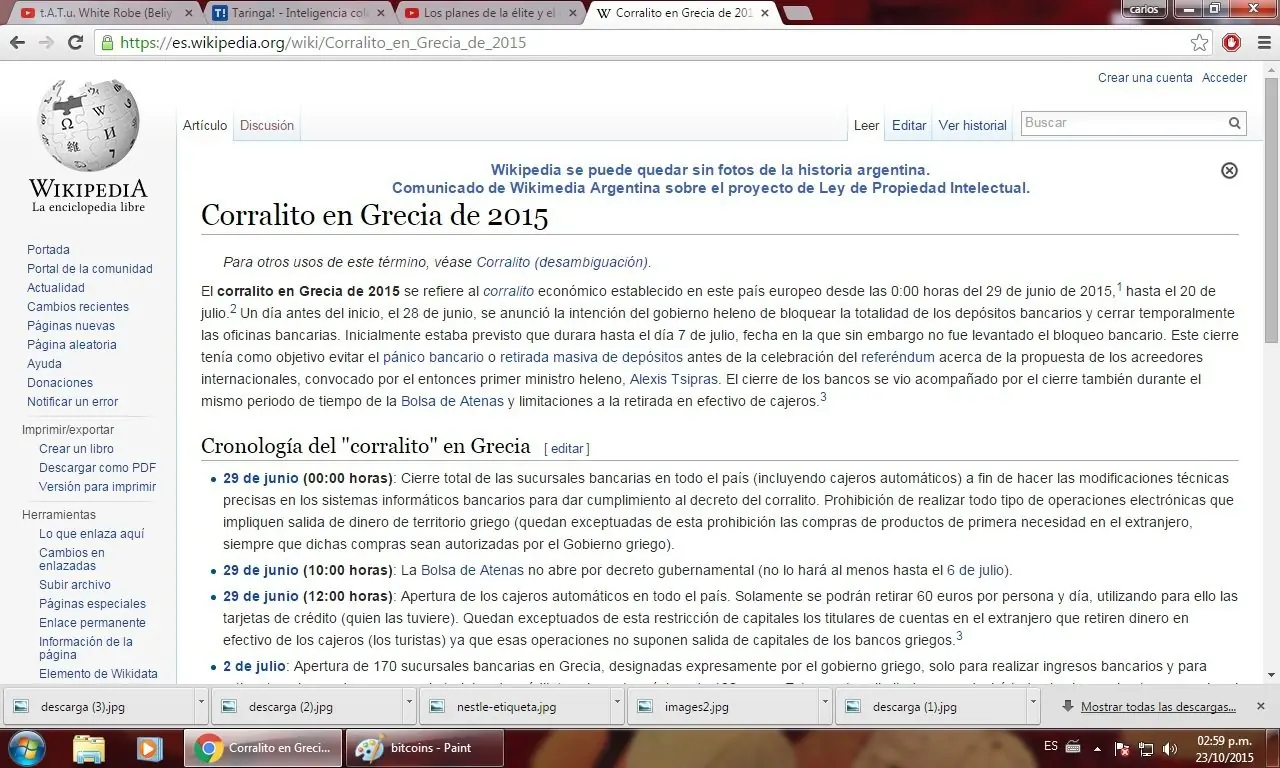This screenshot has height=768, width=1280.
Task: Click Crear una cuenta link
Action: [x=1145, y=78]
